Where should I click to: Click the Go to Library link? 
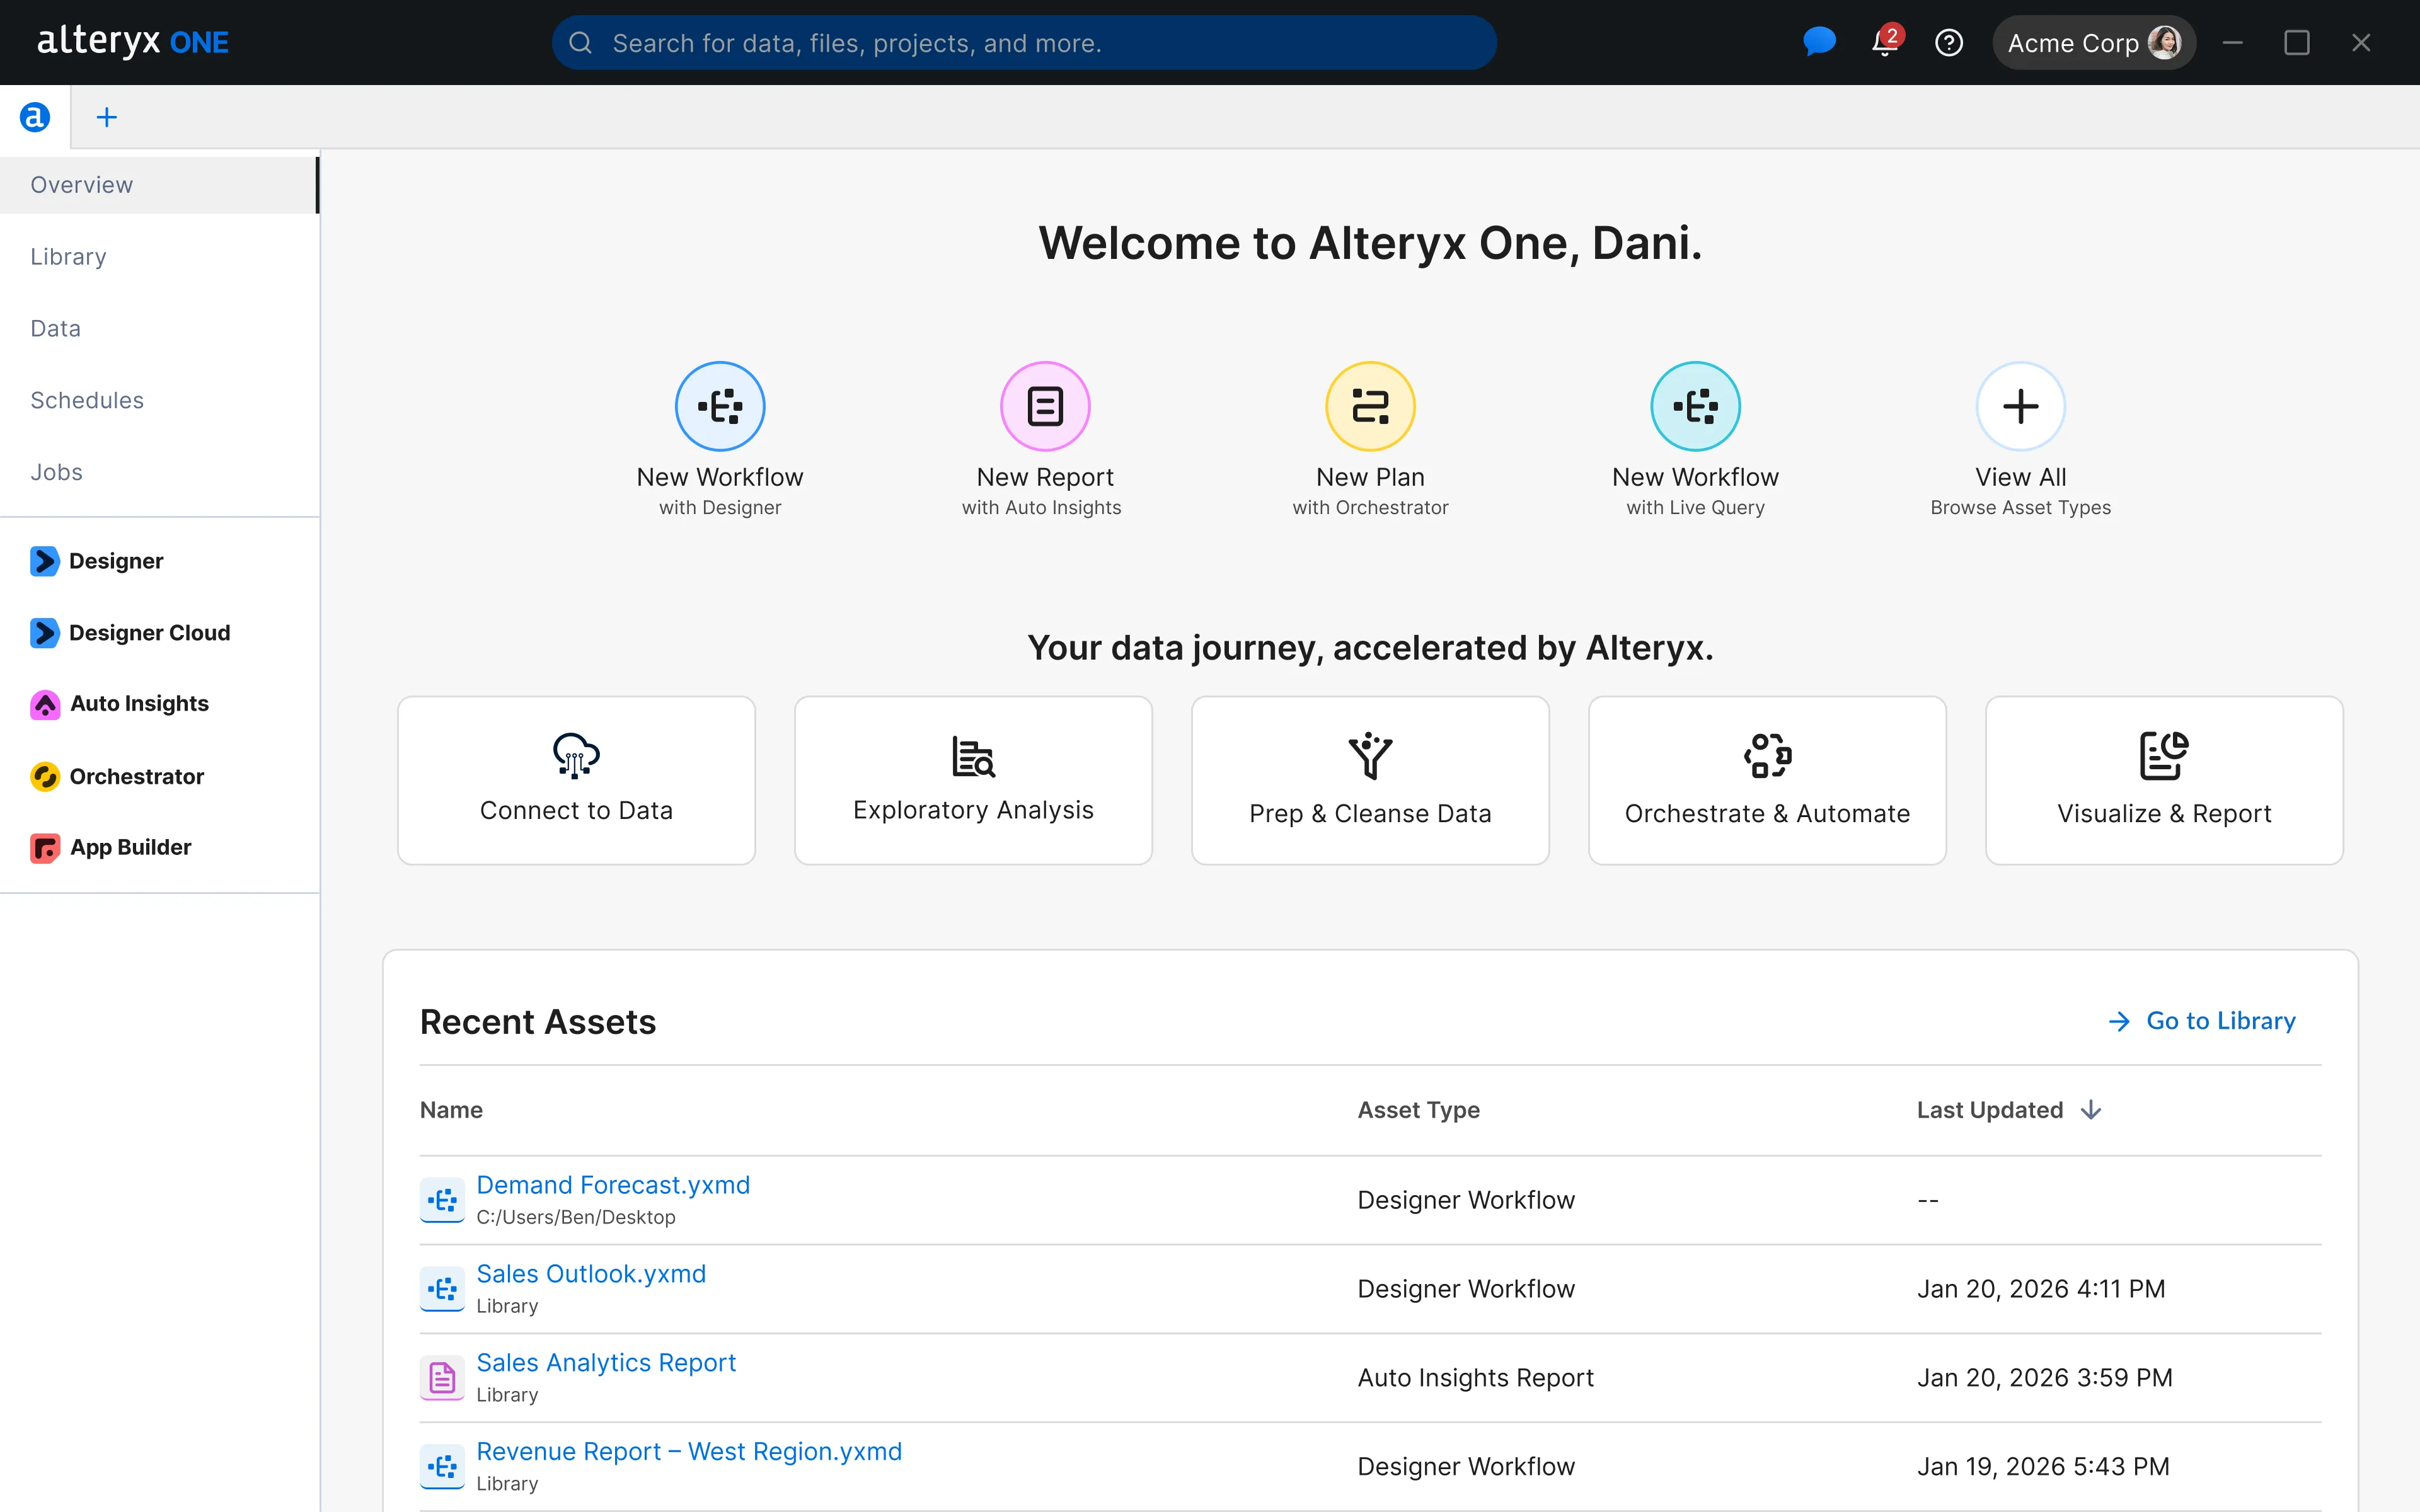(2202, 1021)
